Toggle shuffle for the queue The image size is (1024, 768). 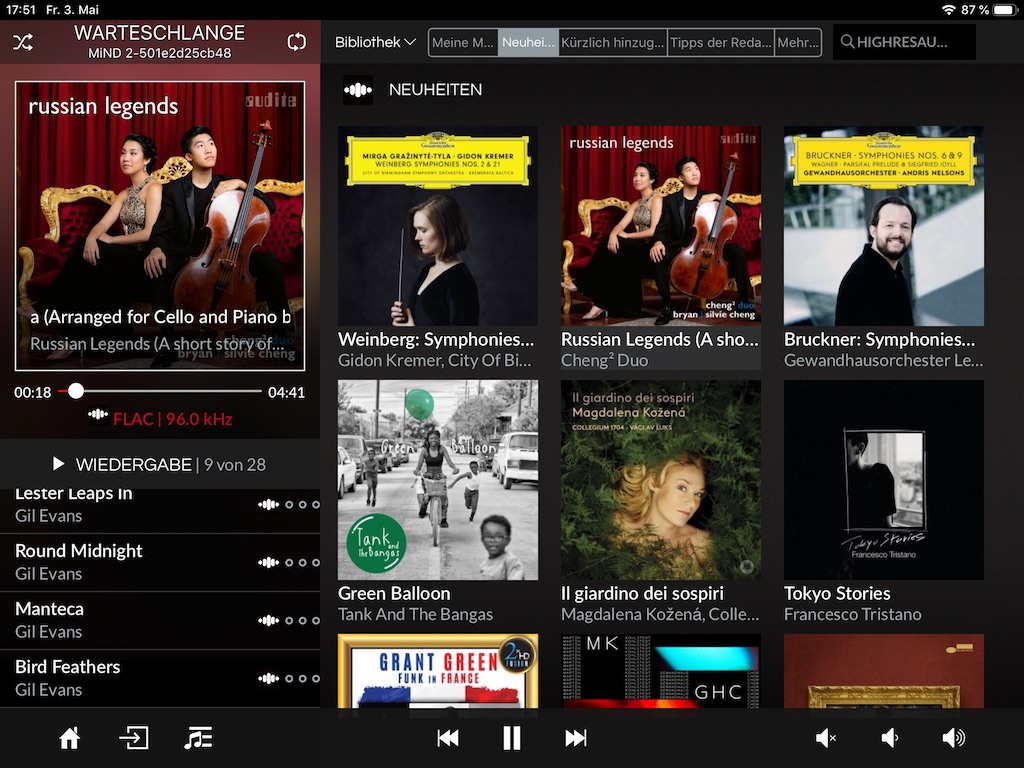[23, 42]
